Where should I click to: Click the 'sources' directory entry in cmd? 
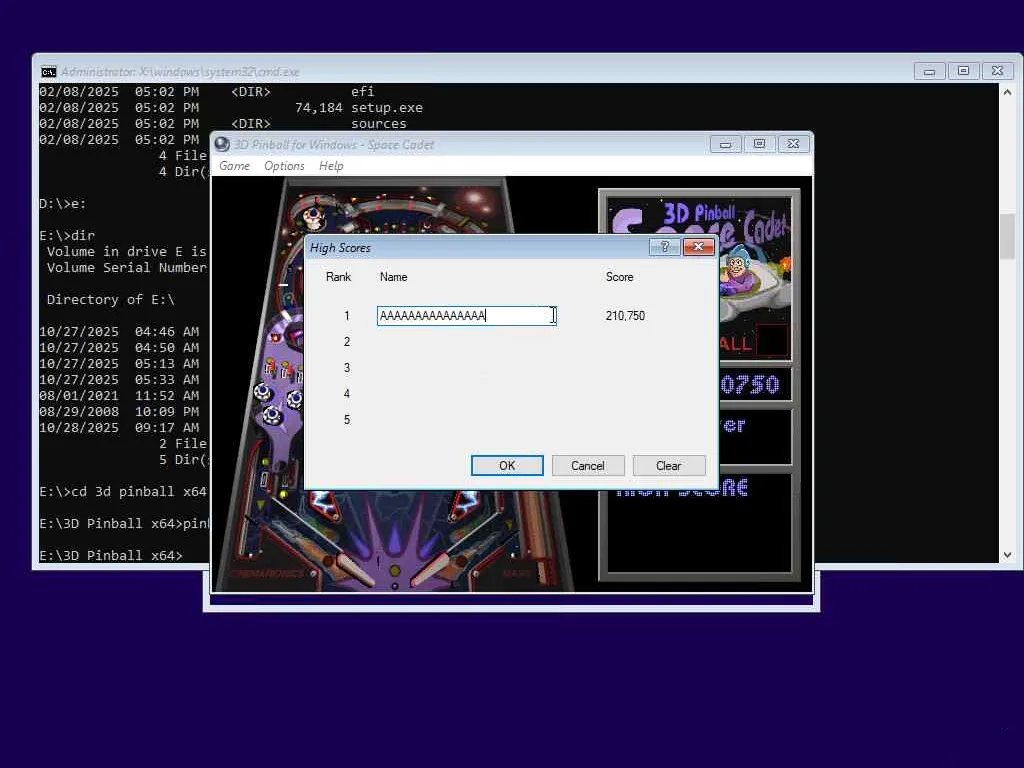pos(379,123)
